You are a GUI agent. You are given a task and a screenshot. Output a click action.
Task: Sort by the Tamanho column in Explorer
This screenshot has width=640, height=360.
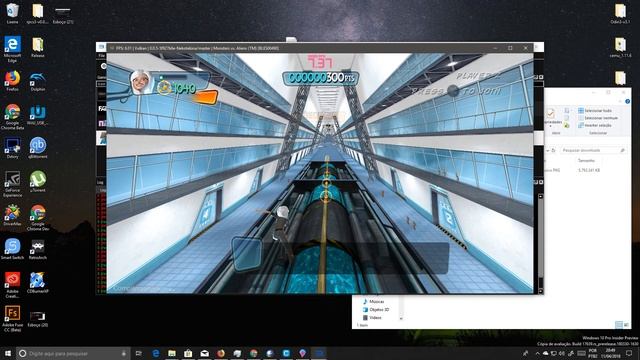click(586, 160)
